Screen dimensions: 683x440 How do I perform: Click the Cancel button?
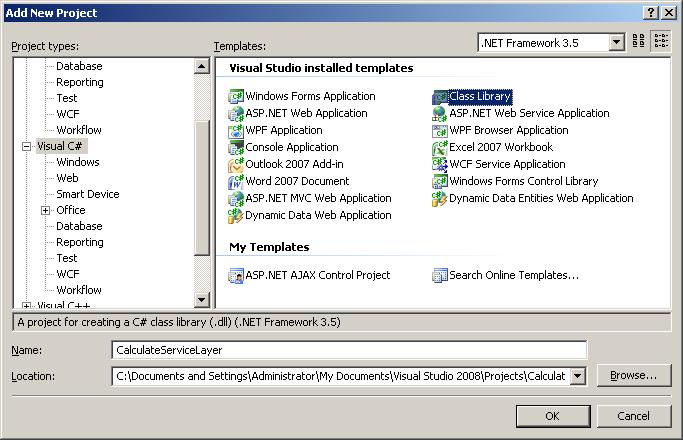tap(633, 416)
